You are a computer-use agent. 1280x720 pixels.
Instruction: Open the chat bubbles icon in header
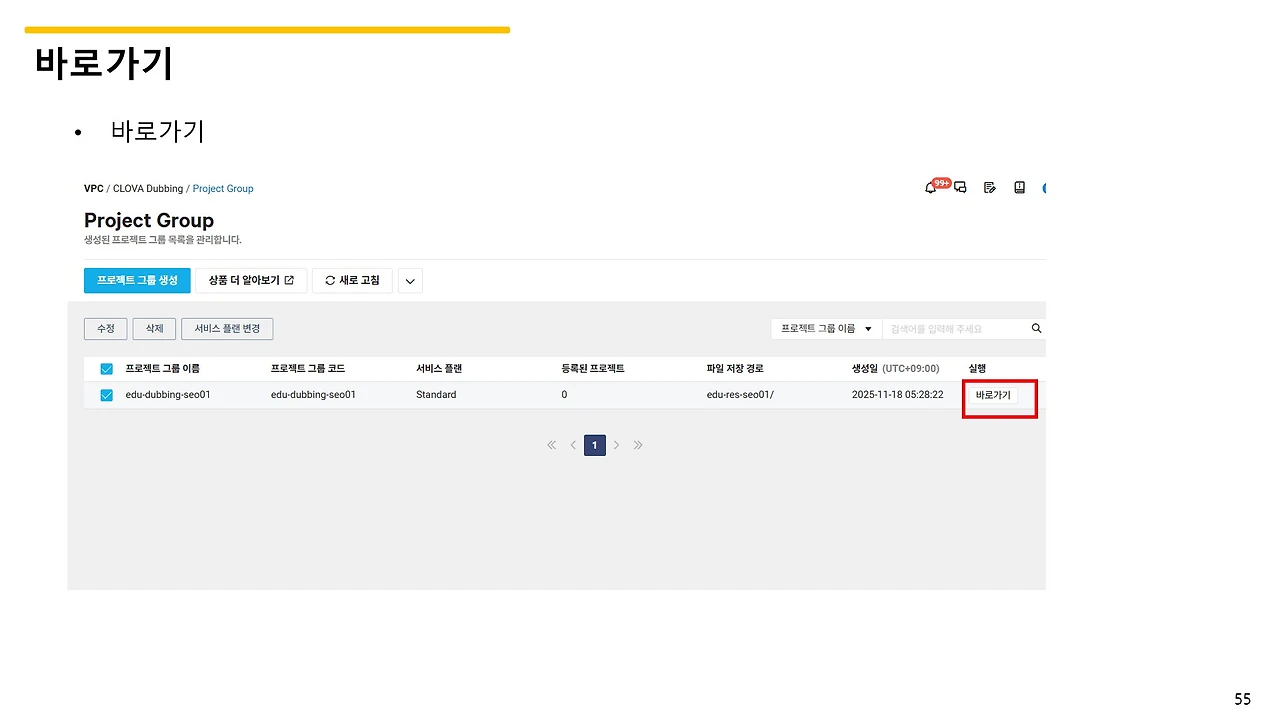pyautogui.click(x=961, y=188)
